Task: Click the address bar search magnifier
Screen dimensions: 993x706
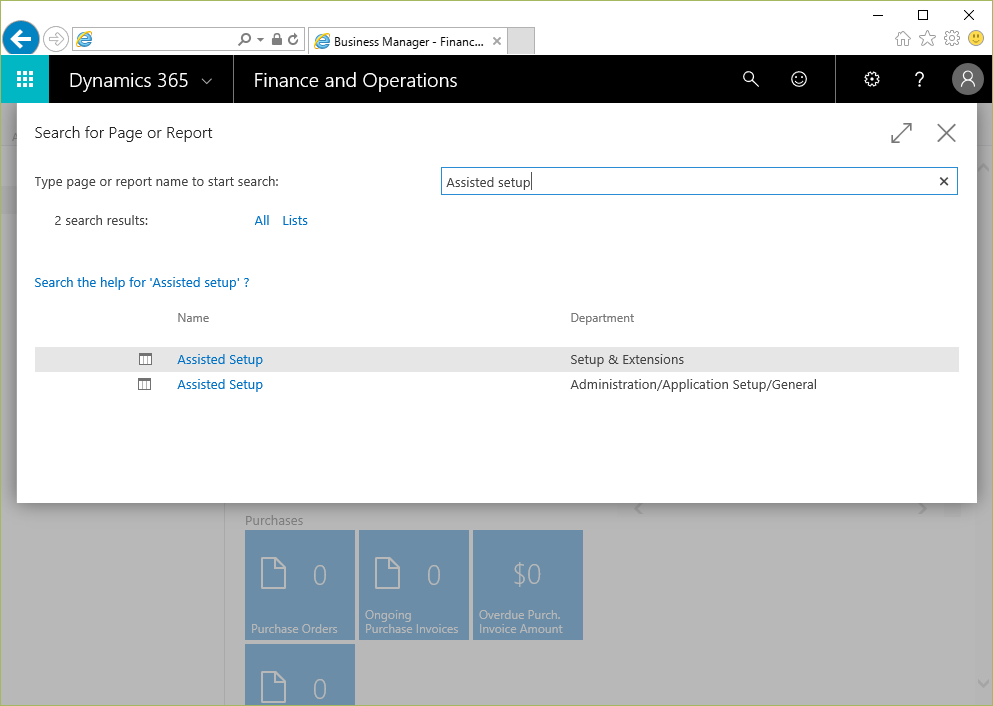Action: pyautogui.click(x=244, y=39)
